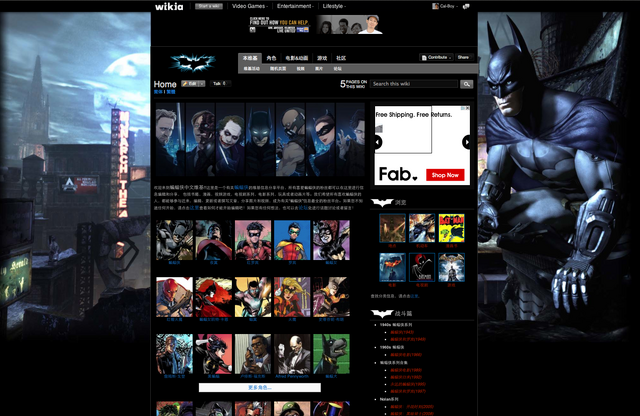Image resolution: width=640 pixels, height=416 pixels.
Task: Open the Wikia logo home link
Action: pos(169,7)
